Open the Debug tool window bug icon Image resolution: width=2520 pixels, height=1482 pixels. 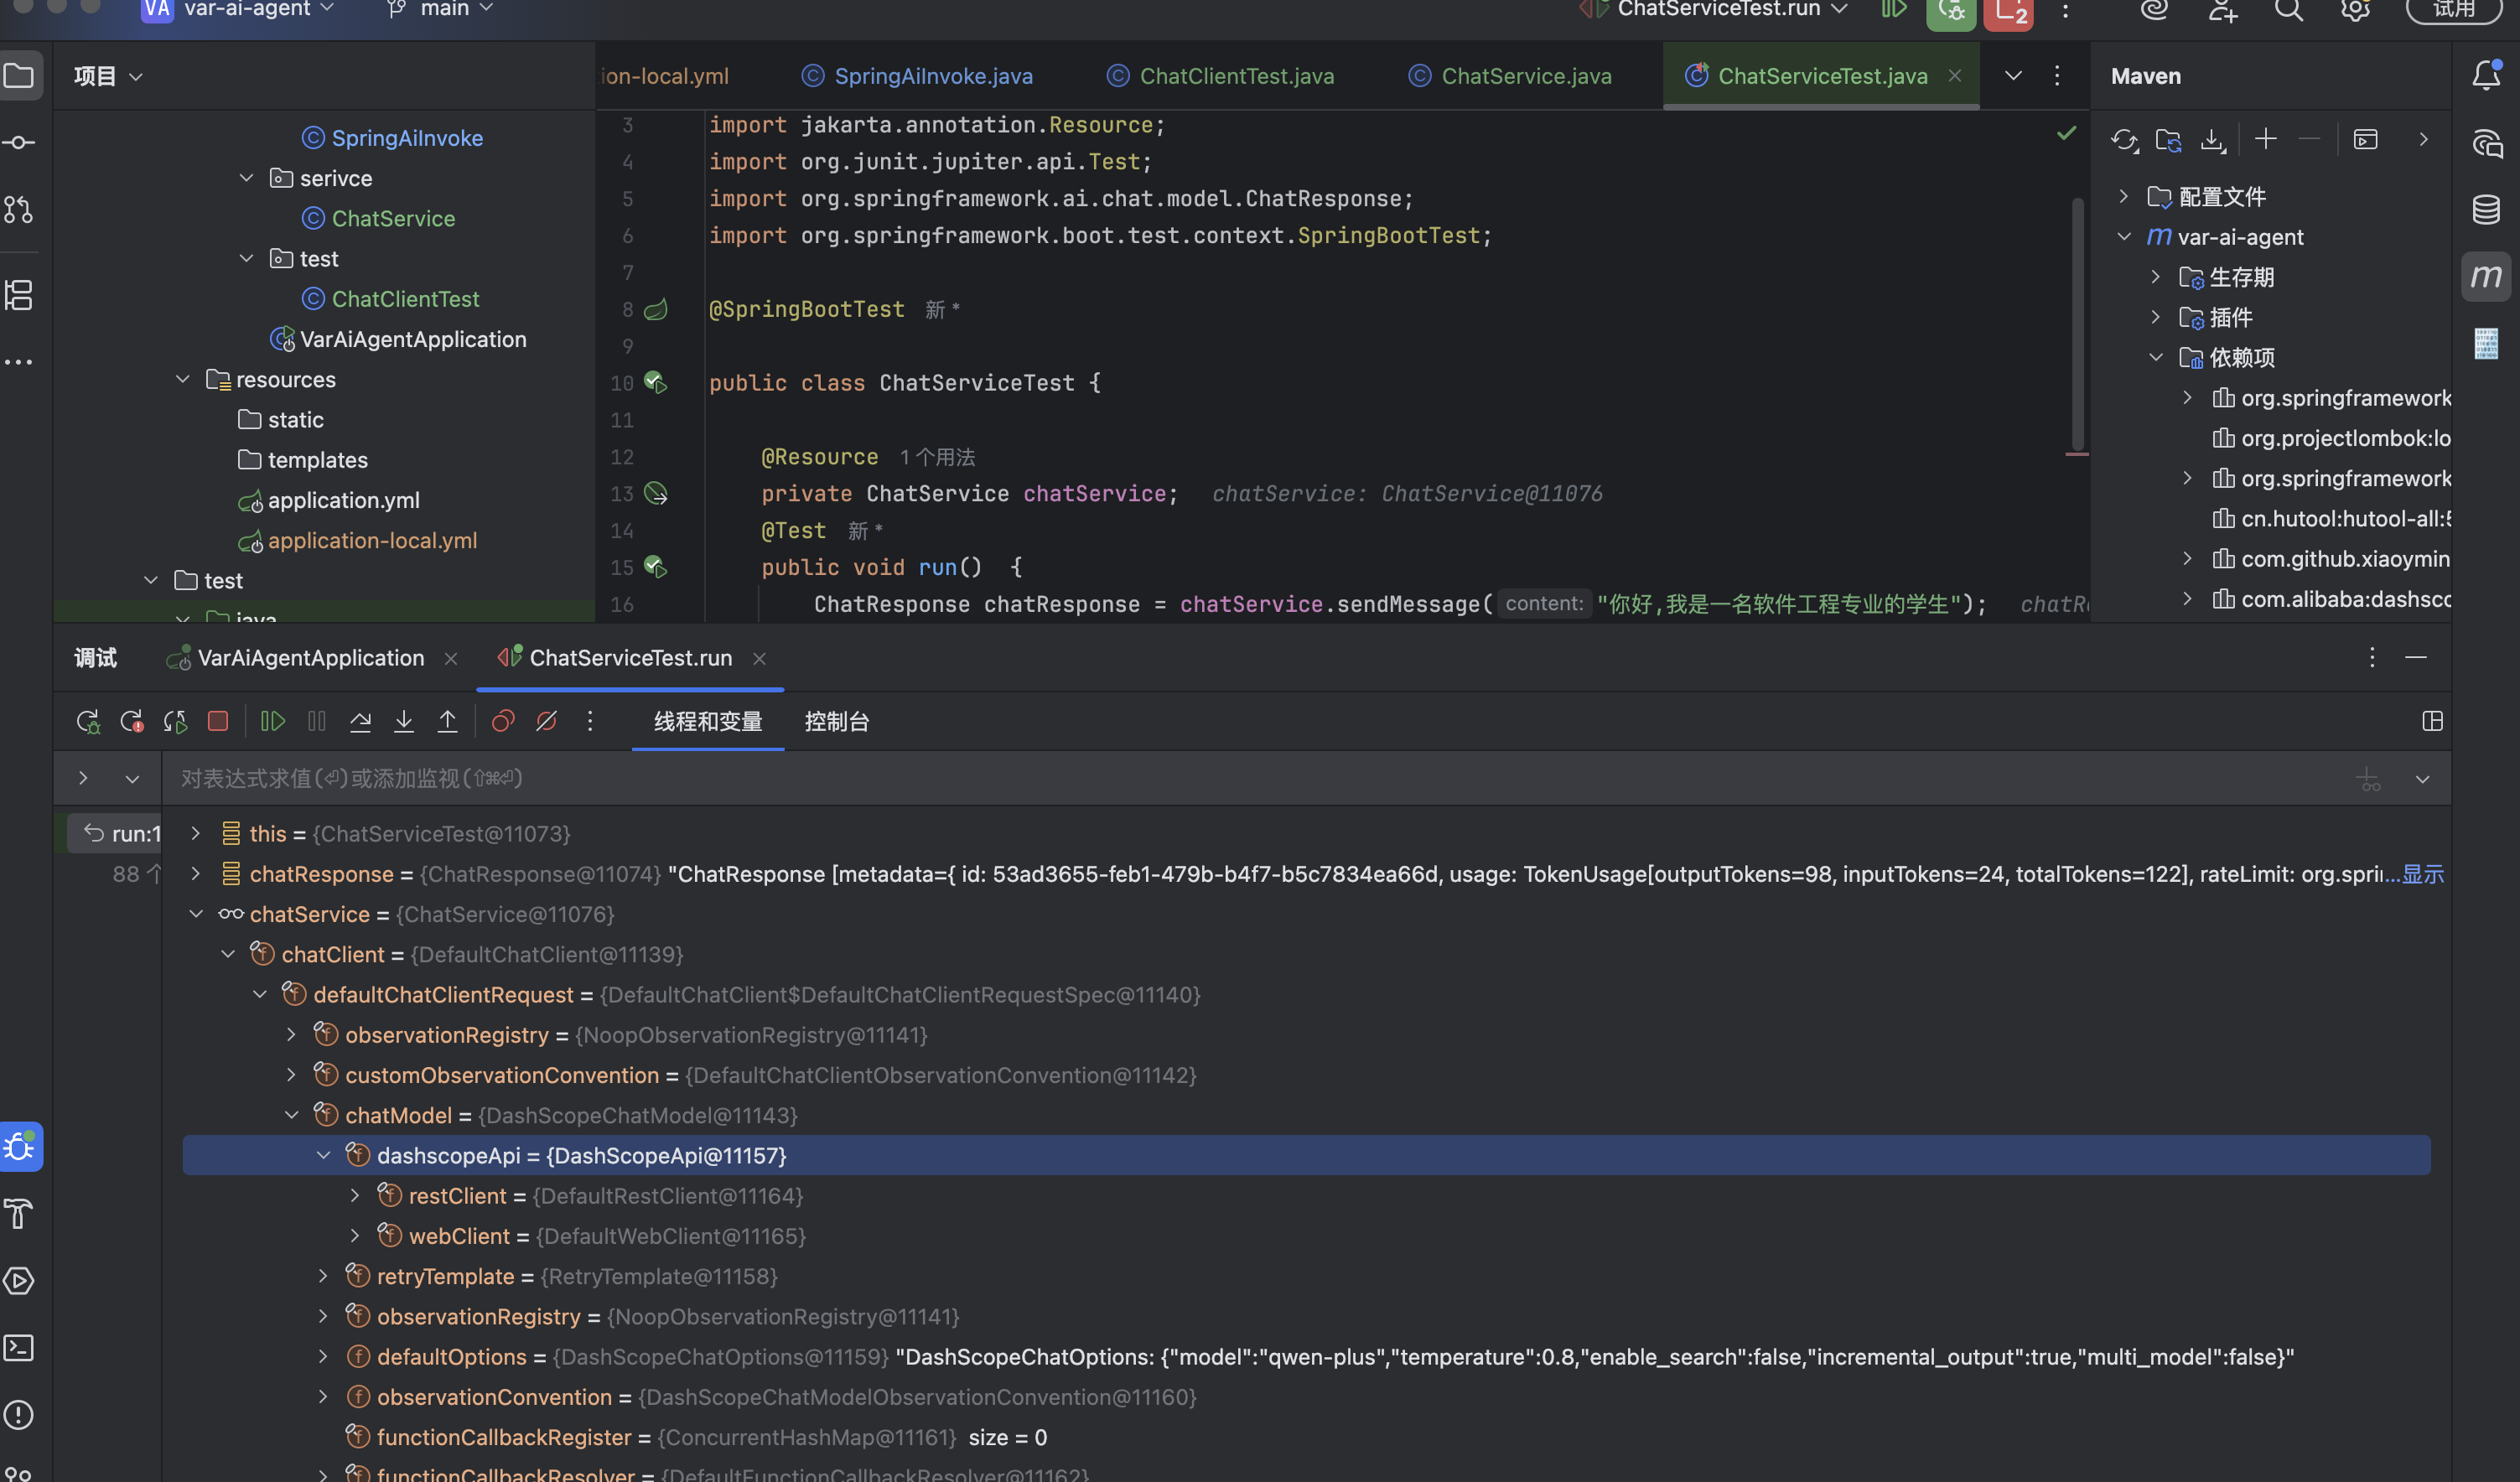(20, 1147)
